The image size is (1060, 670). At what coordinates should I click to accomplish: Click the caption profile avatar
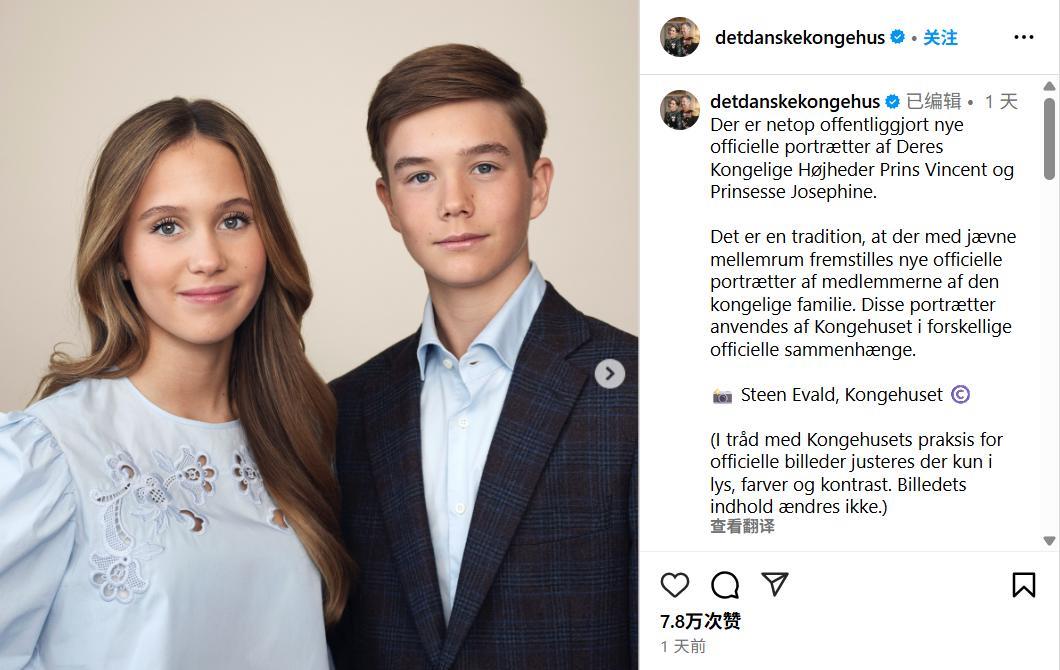(679, 110)
